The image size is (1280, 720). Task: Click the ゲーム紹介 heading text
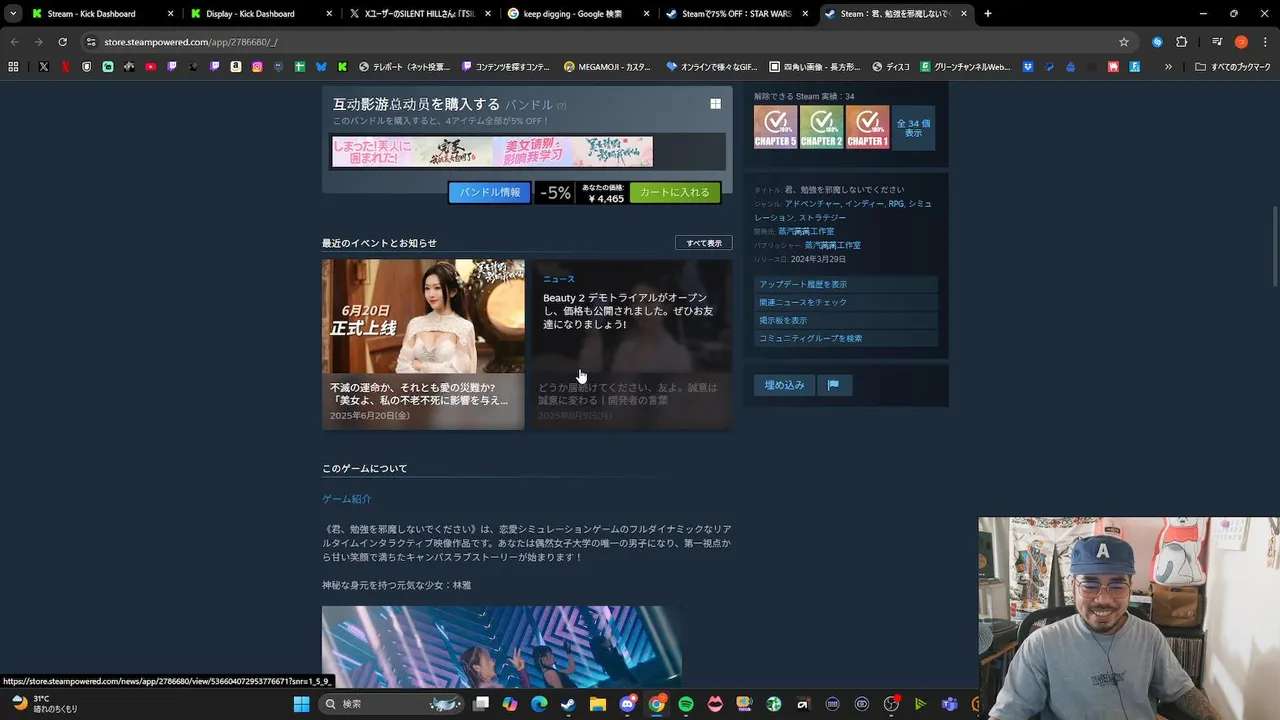[347, 499]
